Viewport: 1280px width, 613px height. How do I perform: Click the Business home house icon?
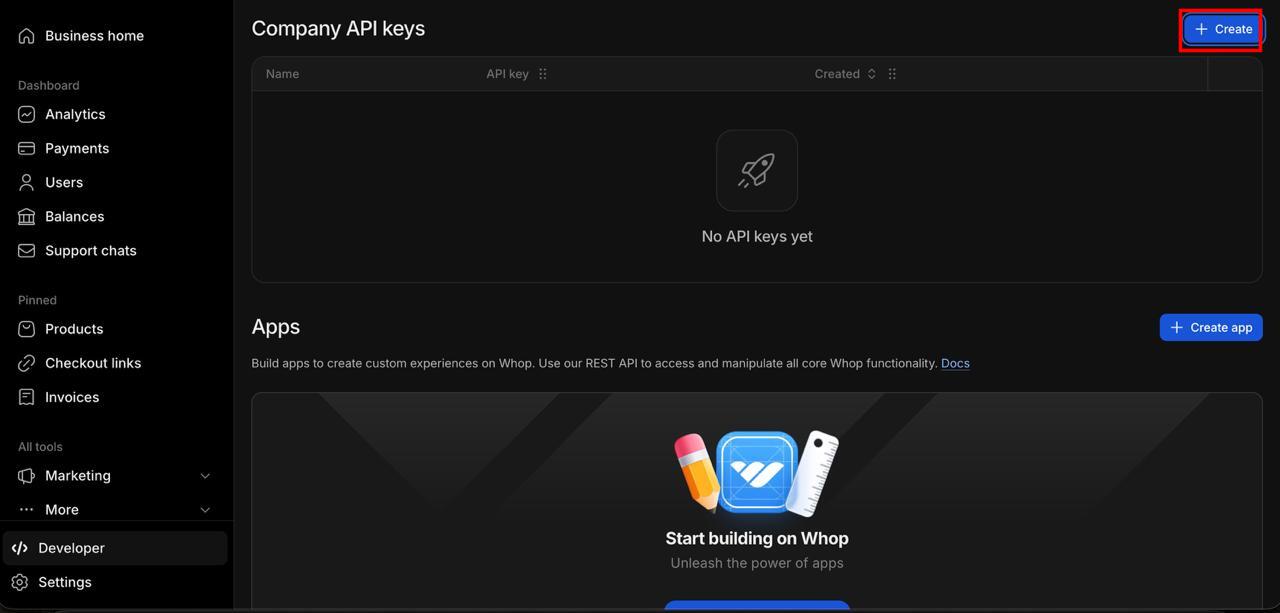tap(26, 36)
